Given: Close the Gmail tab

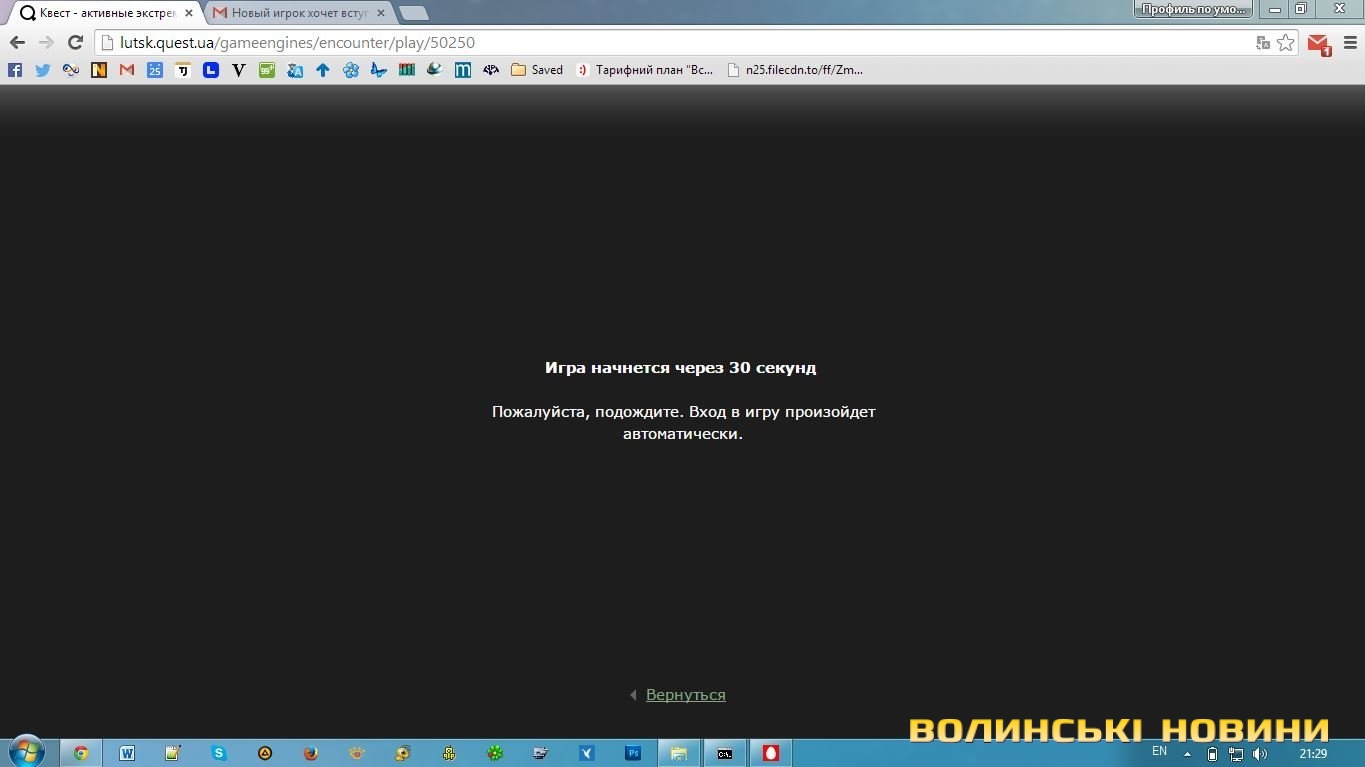Looking at the screenshot, I should pos(379,13).
